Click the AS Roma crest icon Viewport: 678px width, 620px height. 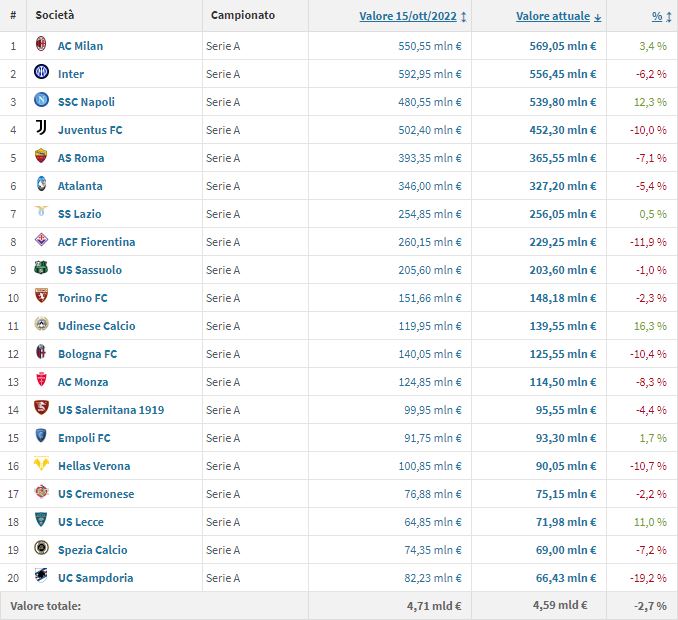[41, 158]
